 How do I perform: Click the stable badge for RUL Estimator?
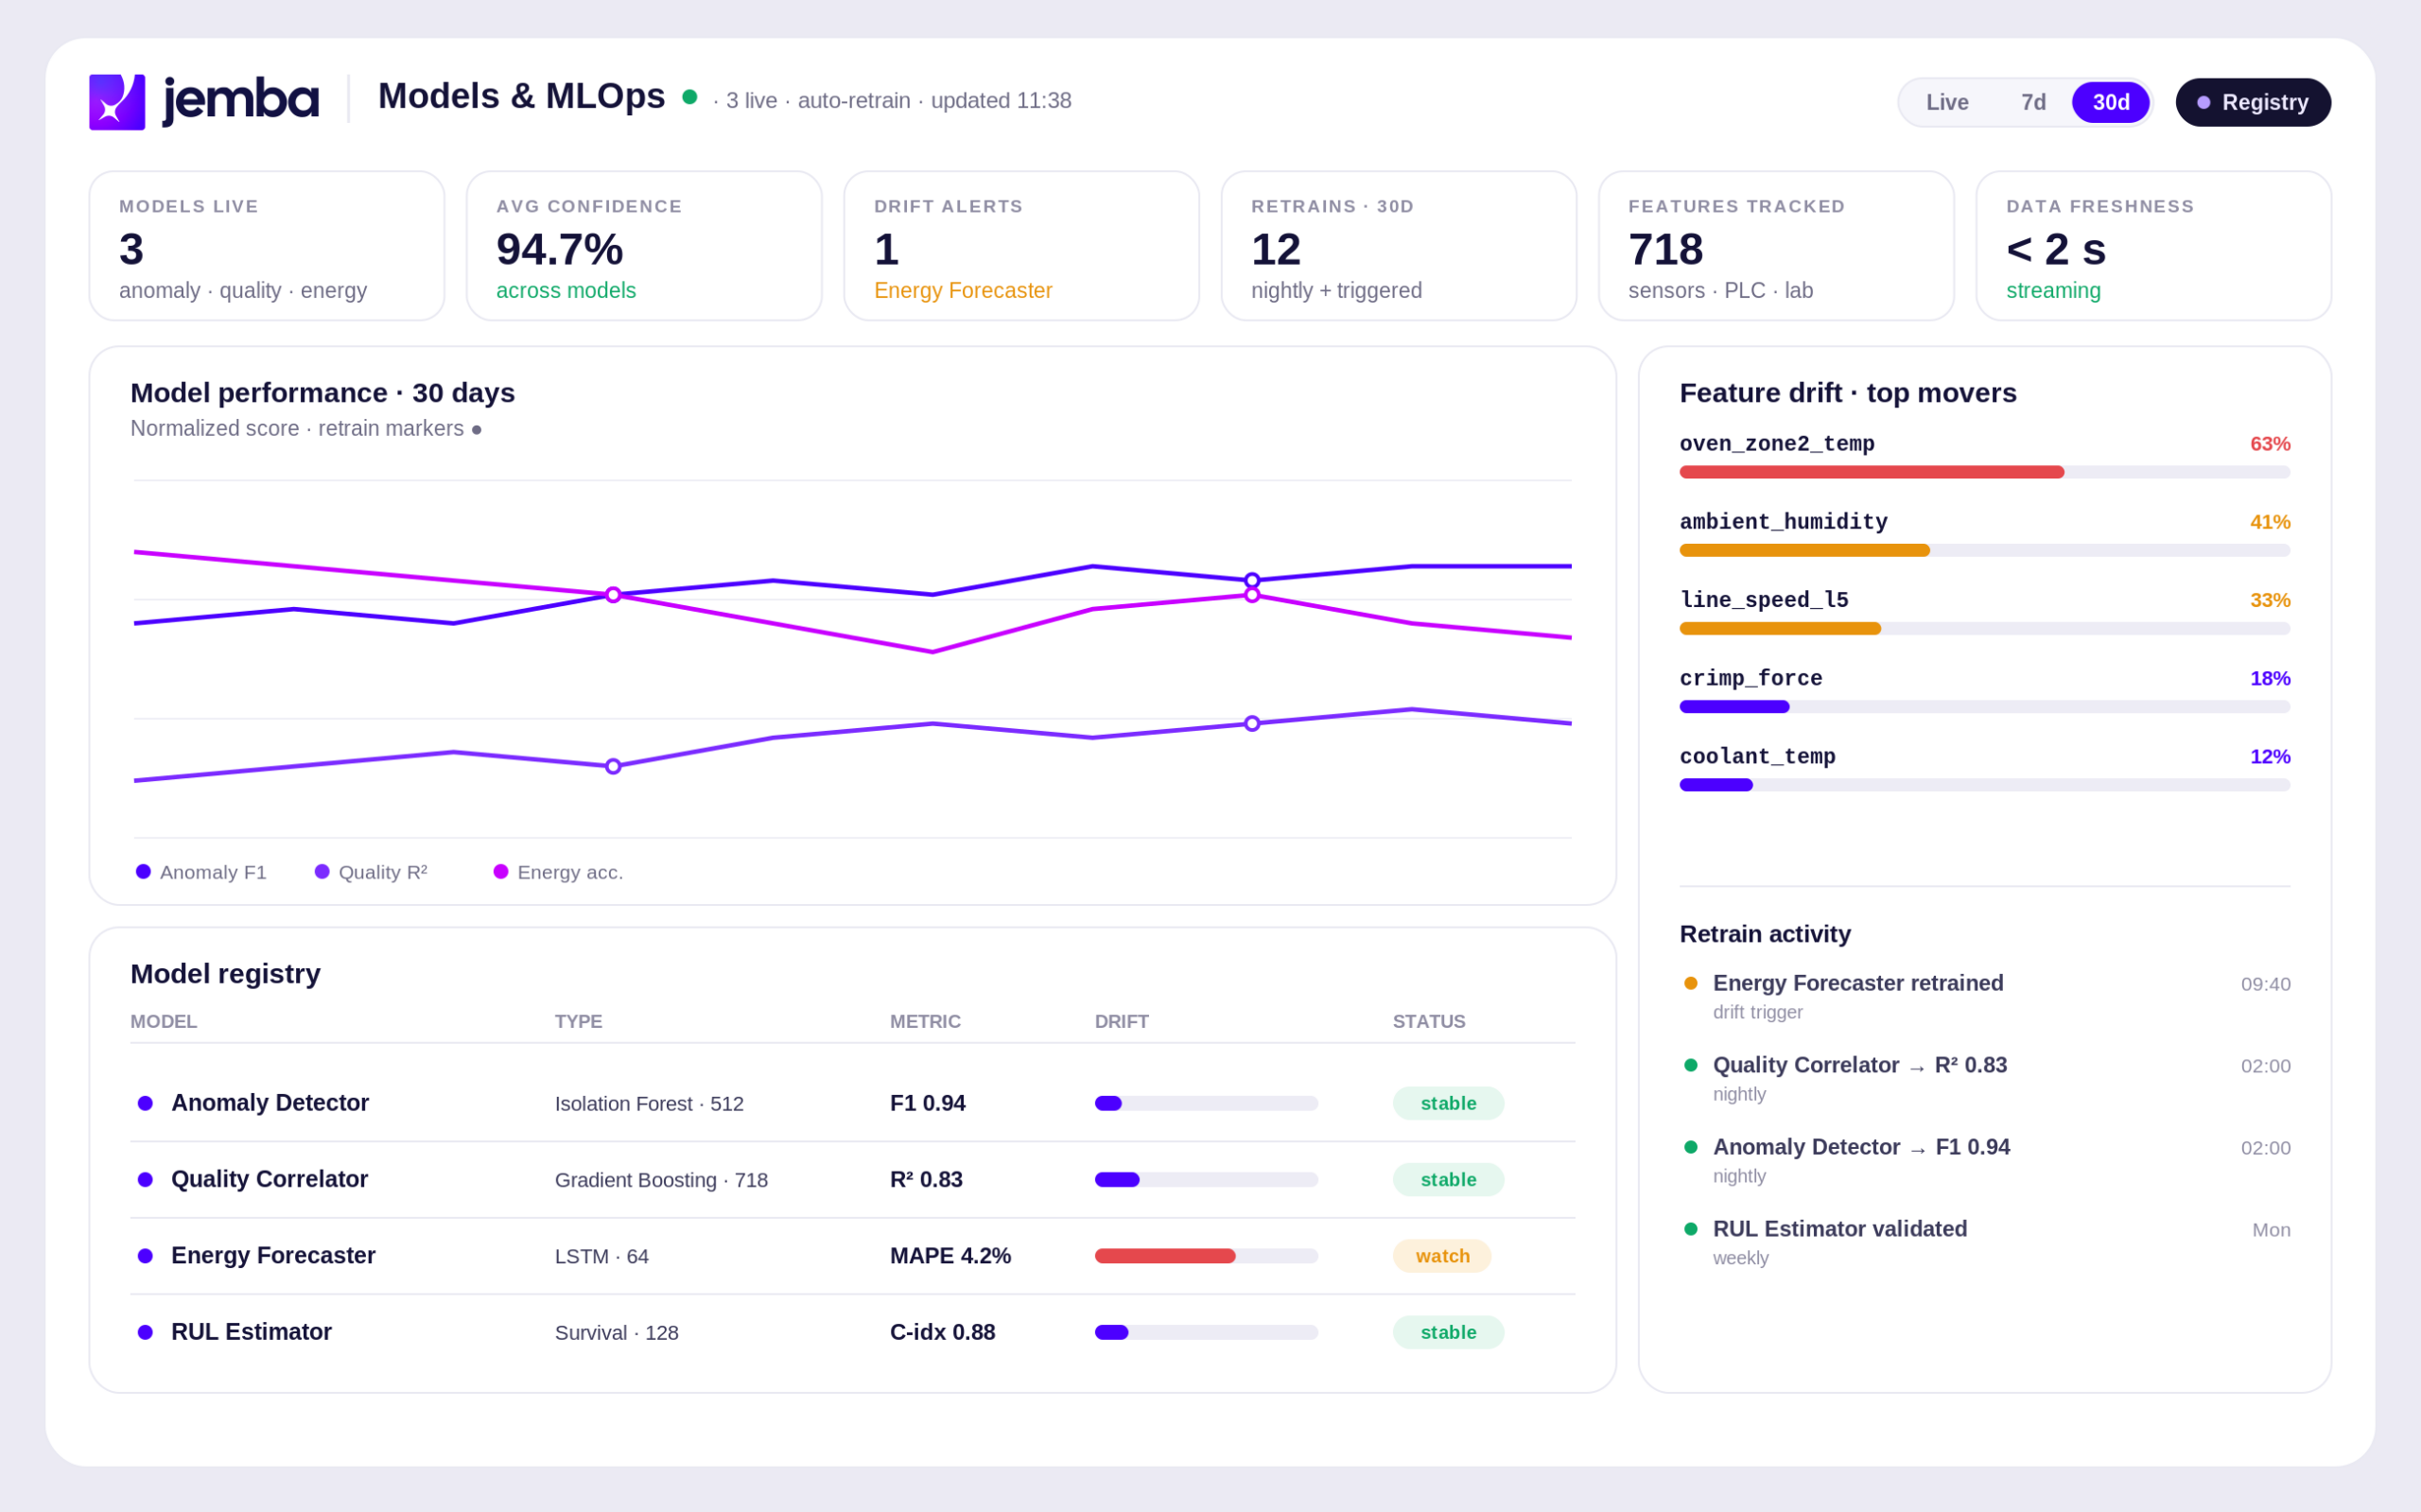point(1448,1332)
